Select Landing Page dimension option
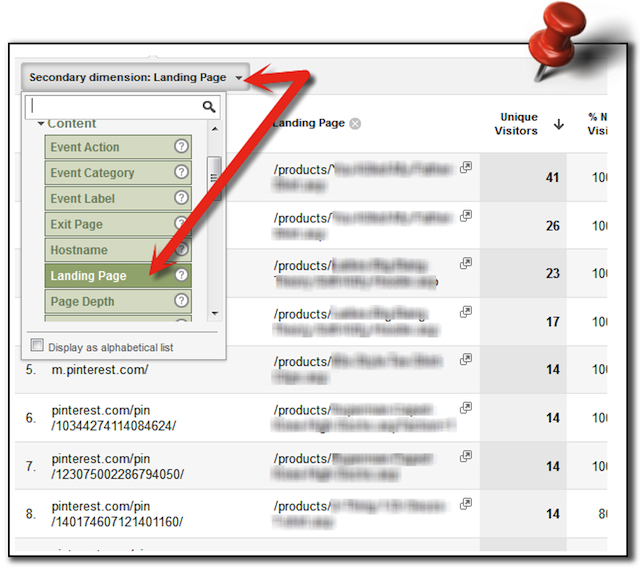The height and width of the screenshot is (571, 640). pyautogui.click(x=88, y=276)
